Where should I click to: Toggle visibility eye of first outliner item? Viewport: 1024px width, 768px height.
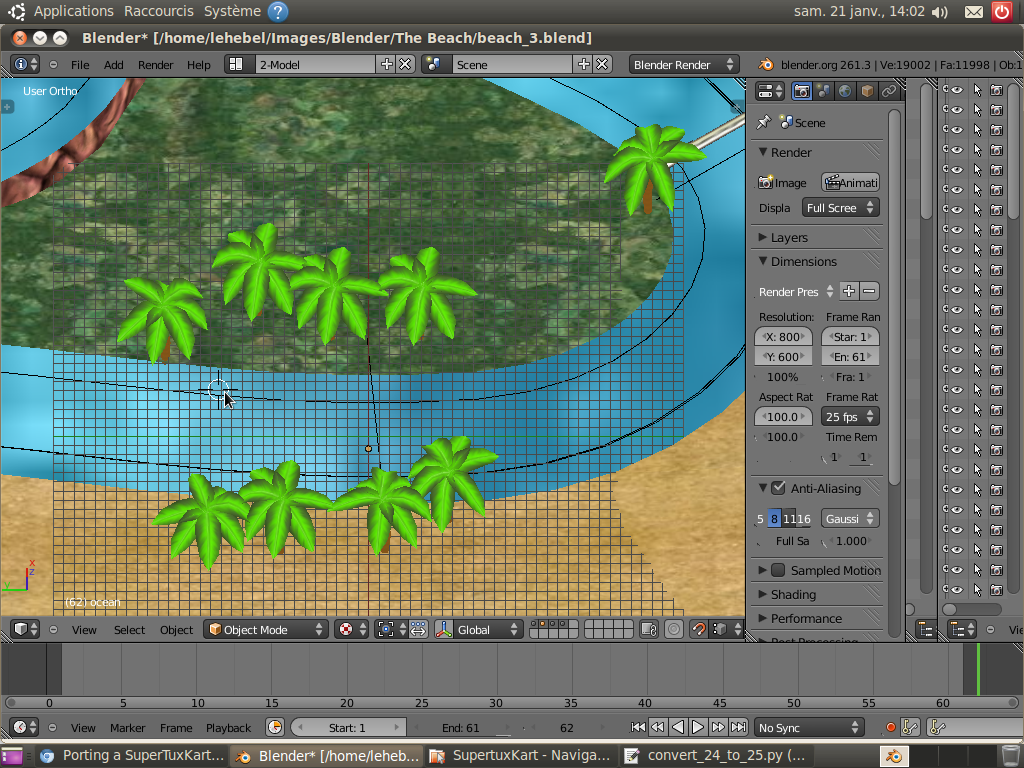tap(956, 90)
